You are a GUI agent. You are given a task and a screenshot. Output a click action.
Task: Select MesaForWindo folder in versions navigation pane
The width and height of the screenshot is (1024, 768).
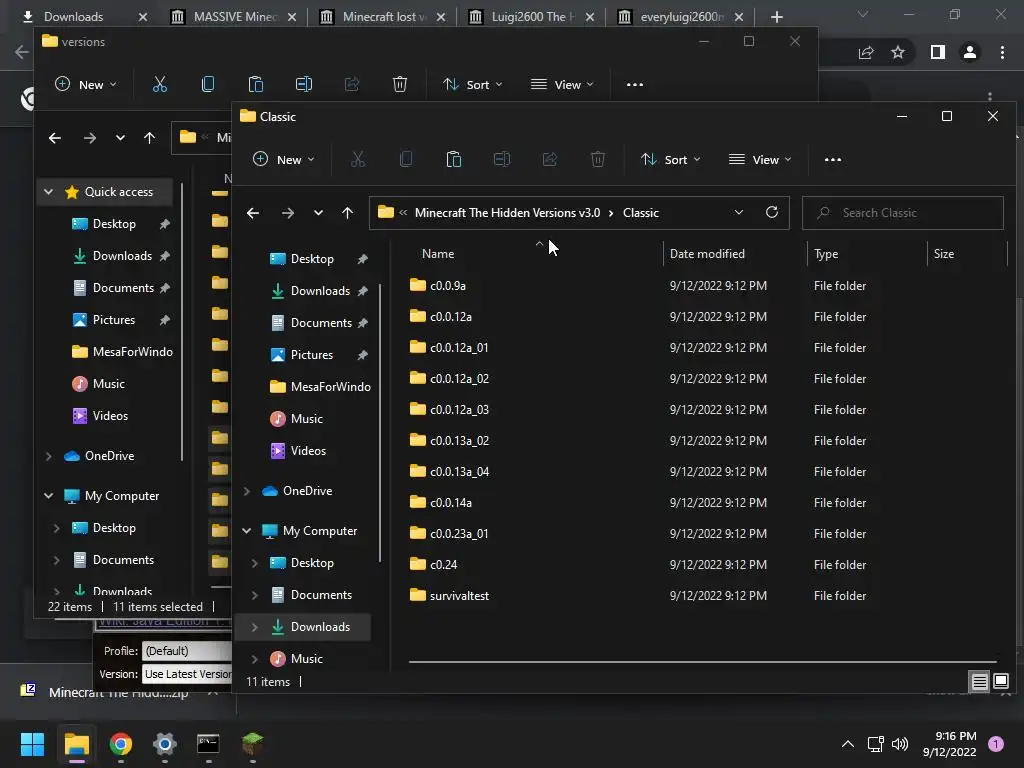pos(133,351)
